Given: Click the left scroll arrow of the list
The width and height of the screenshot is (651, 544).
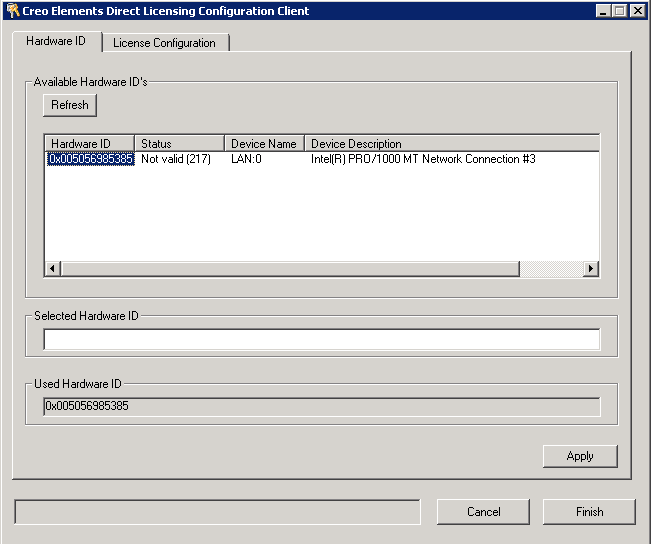Looking at the screenshot, I should coord(53,269).
